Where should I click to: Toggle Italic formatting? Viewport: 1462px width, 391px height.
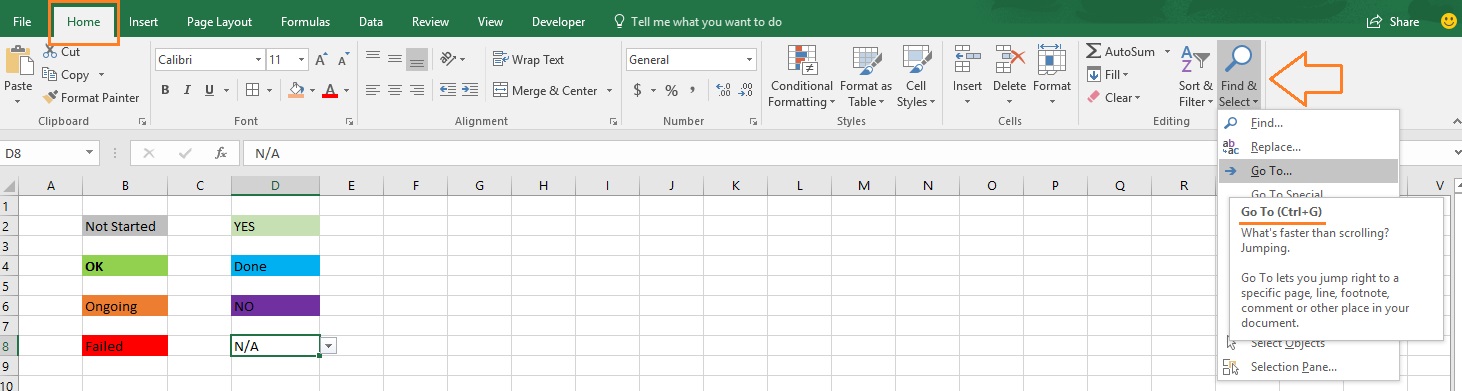click(188, 91)
